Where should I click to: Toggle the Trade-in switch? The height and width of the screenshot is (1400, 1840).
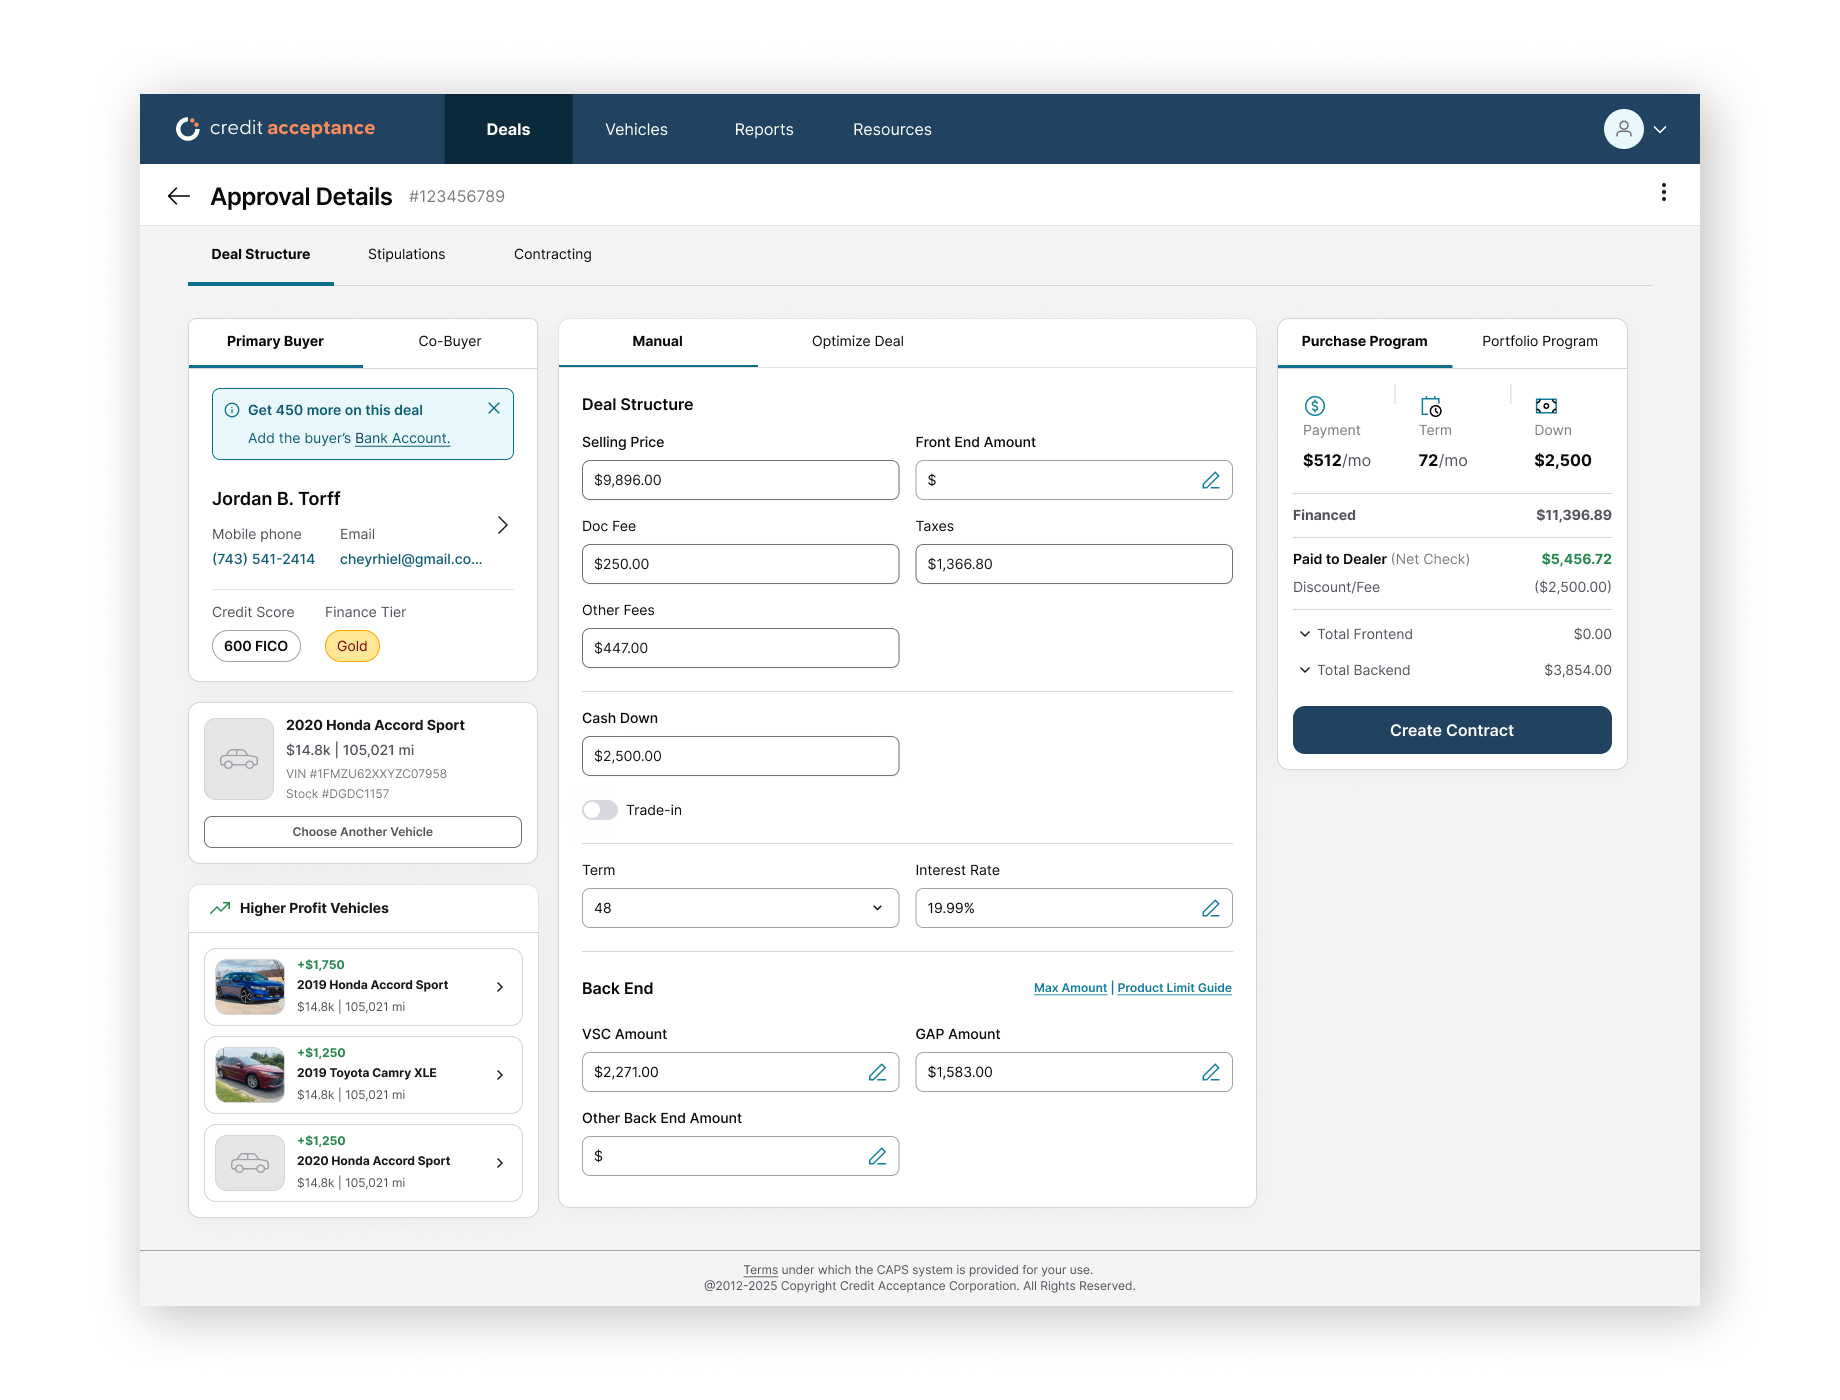[600, 810]
